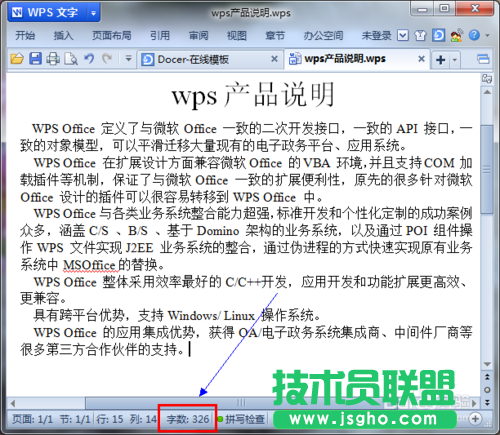Click the browse object circle button
Screen dimensions: 500x435
point(487,390)
